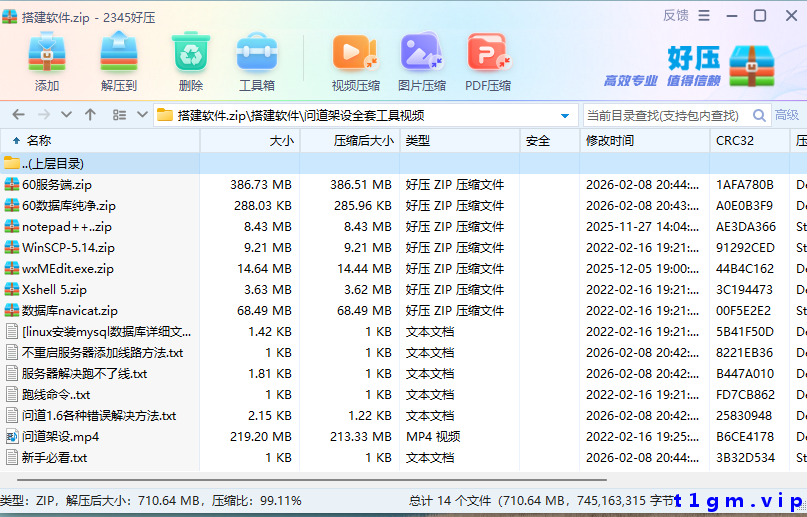Click zip icon of 60服务端.zip
This screenshot has width=807, height=517.
point(11,184)
